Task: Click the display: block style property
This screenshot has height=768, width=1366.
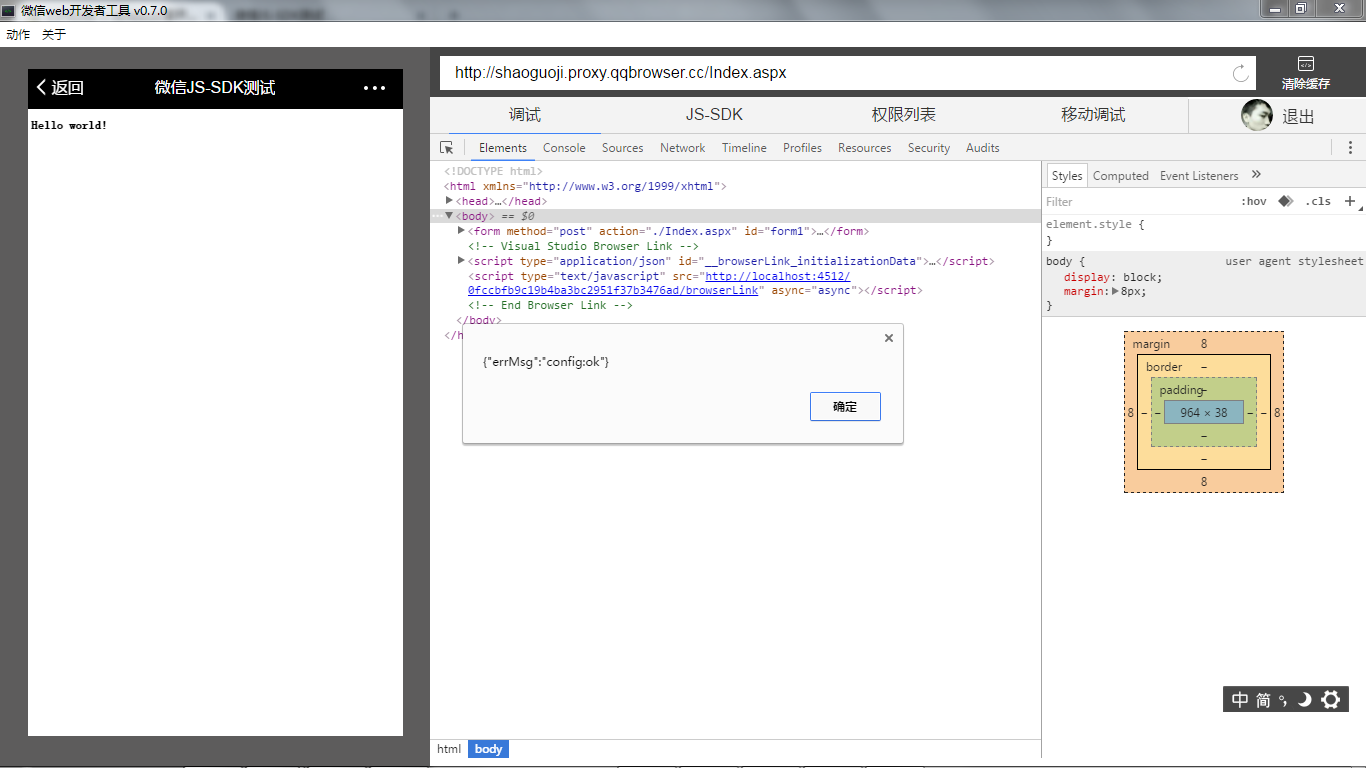Action: [1113, 277]
